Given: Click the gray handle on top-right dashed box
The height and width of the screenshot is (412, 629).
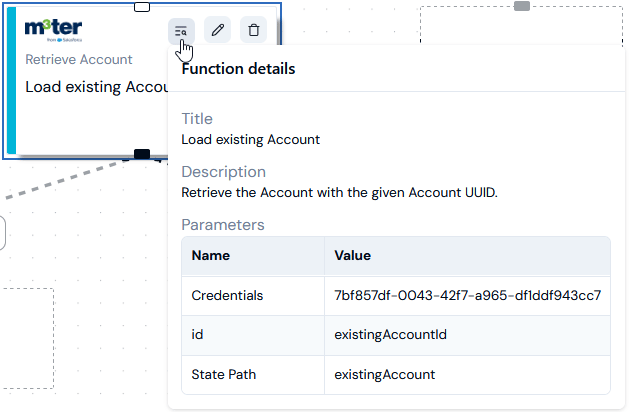Looking at the screenshot, I should coord(522,6).
